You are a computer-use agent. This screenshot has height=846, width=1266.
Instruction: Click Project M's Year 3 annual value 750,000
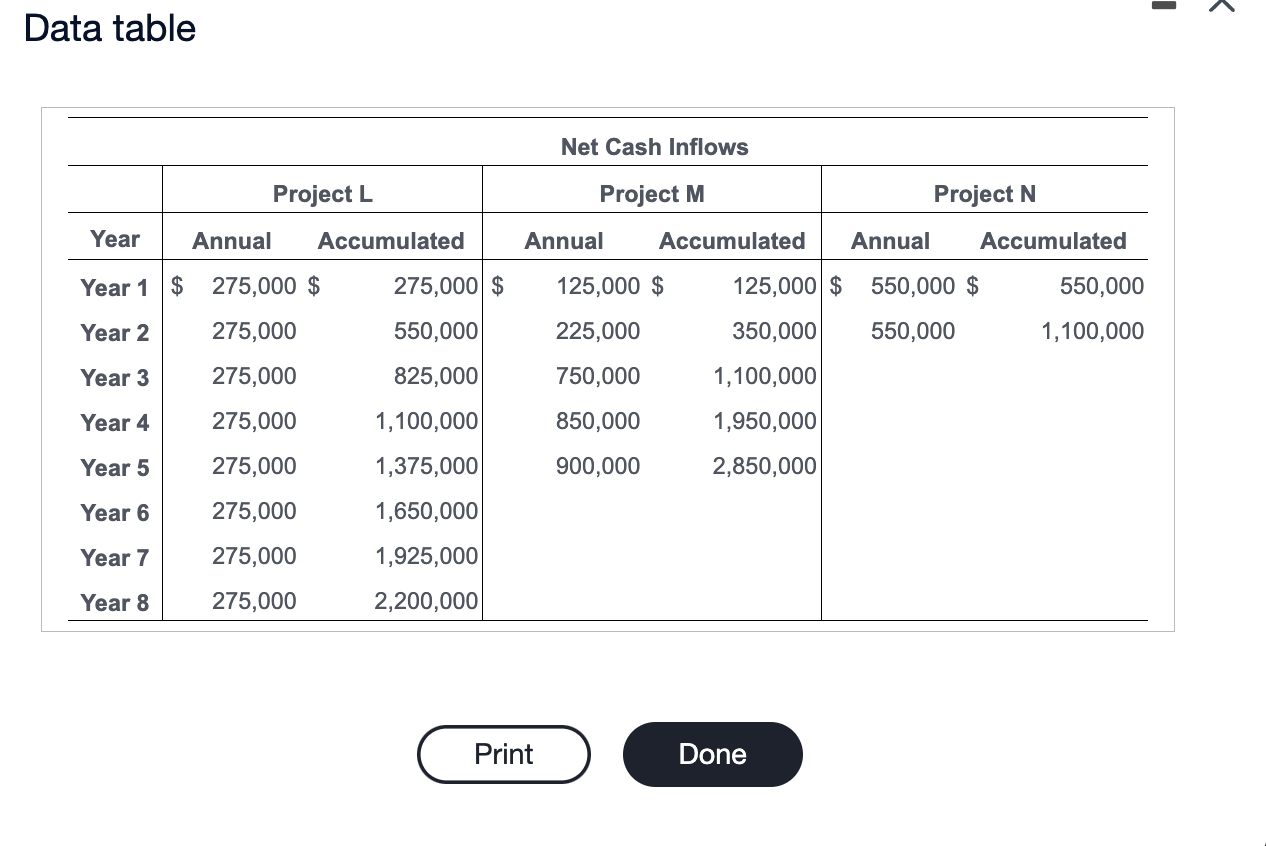coord(597,376)
